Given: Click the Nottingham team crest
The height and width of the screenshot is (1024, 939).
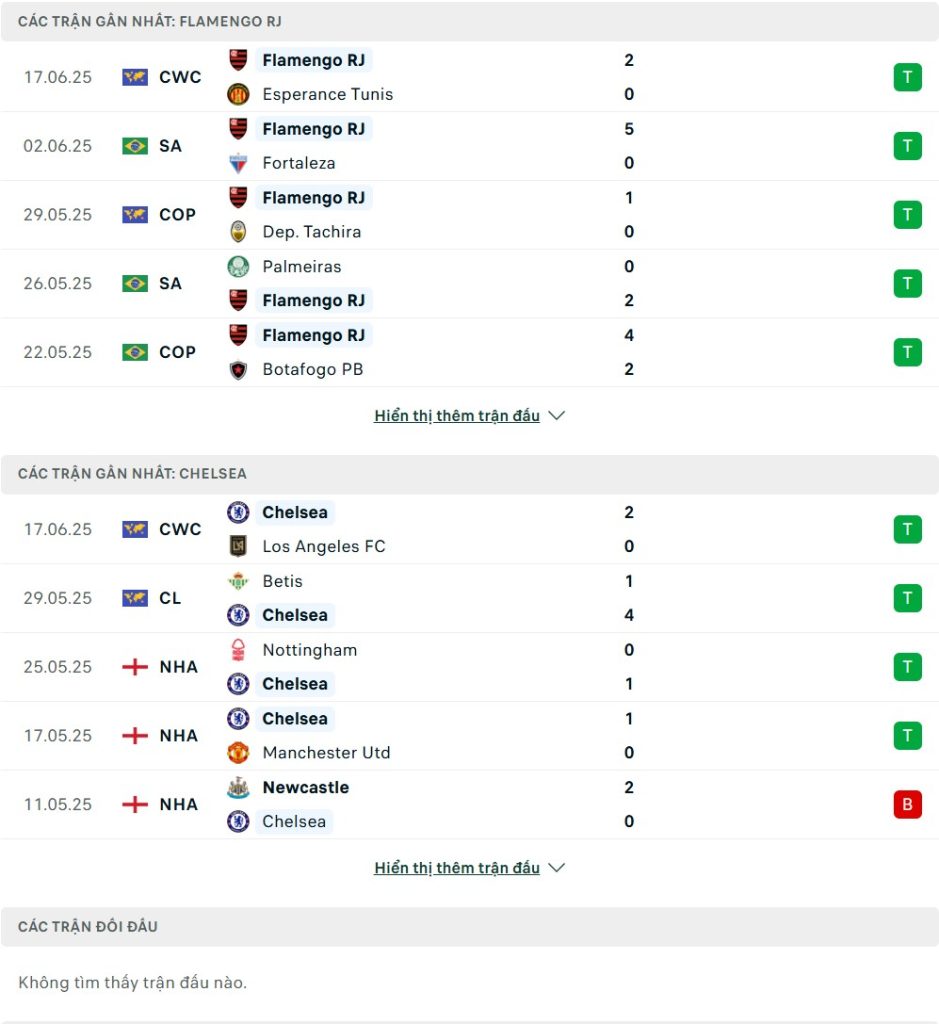Looking at the screenshot, I should [238, 650].
